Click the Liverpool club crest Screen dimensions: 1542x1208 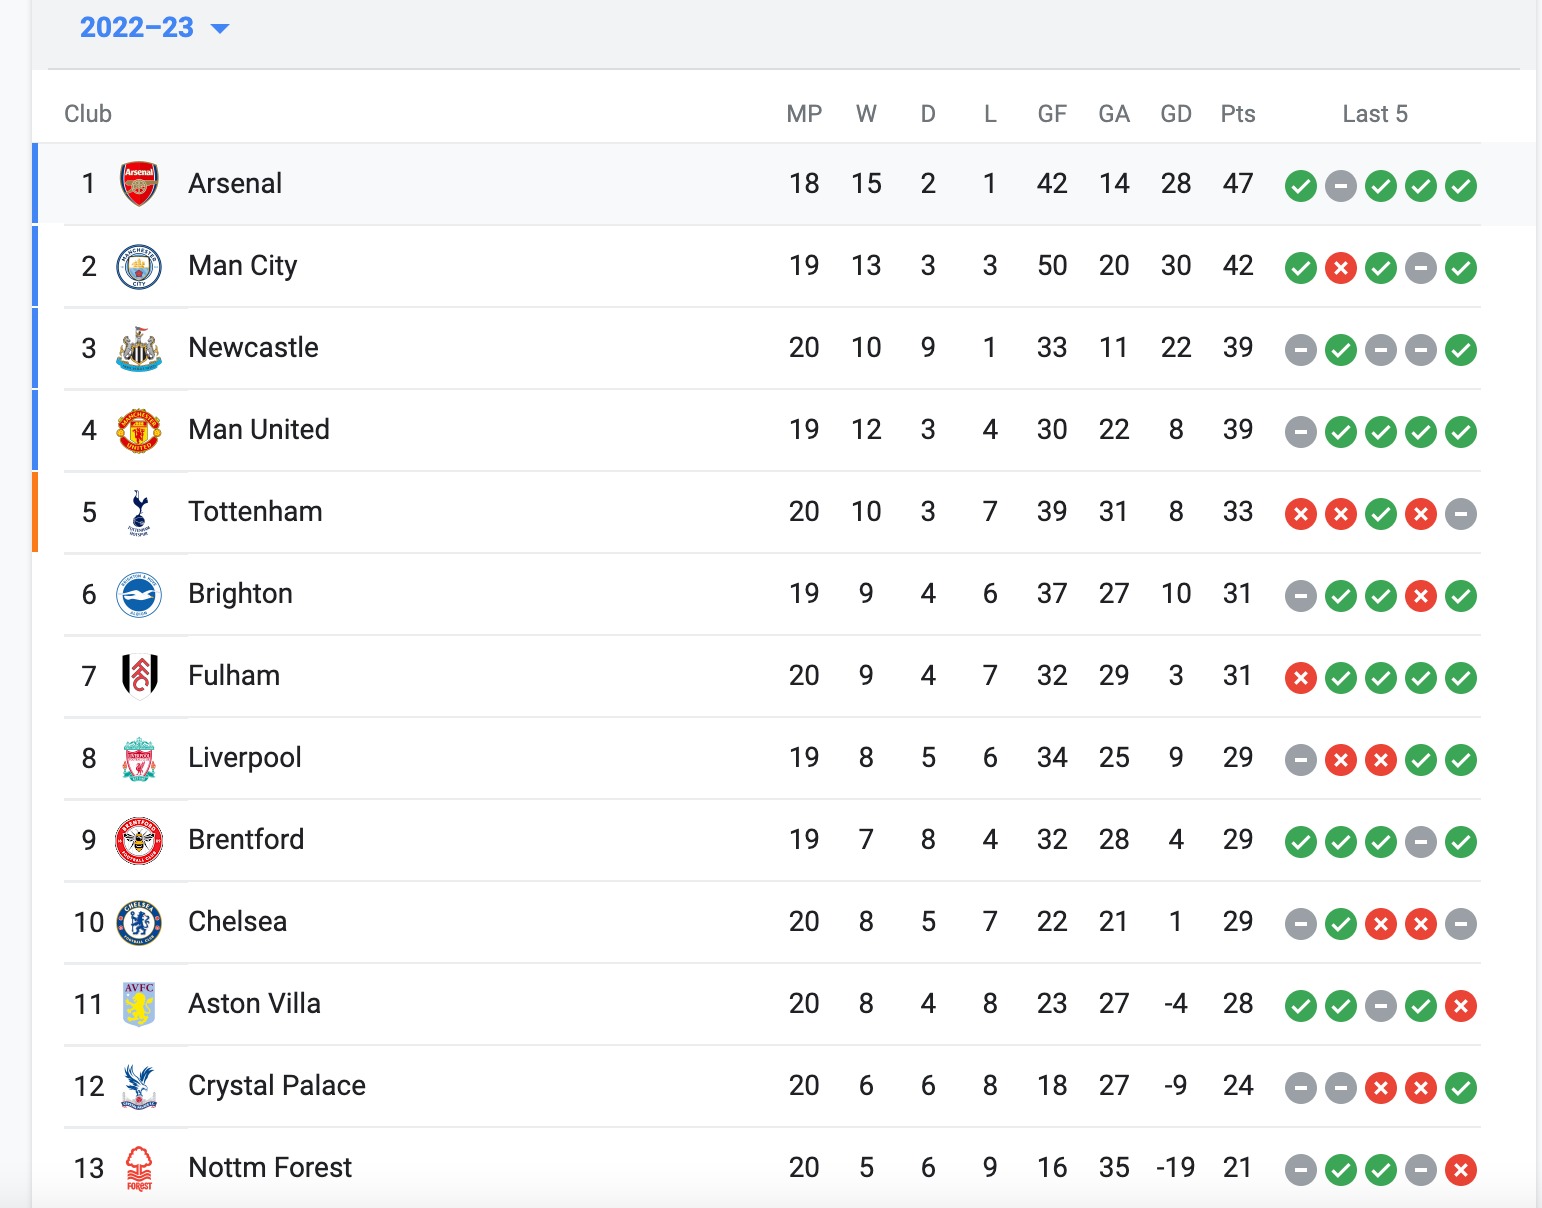coord(139,758)
